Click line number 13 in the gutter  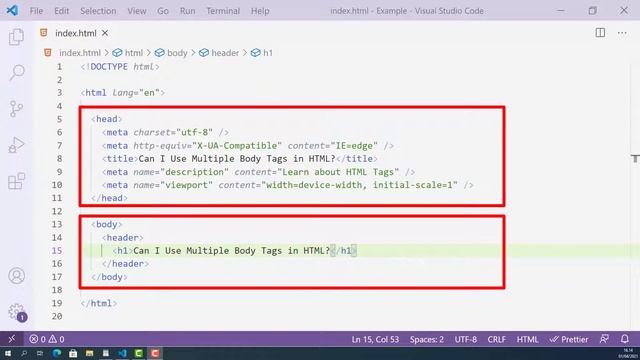pyautogui.click(x=57, y=224)
